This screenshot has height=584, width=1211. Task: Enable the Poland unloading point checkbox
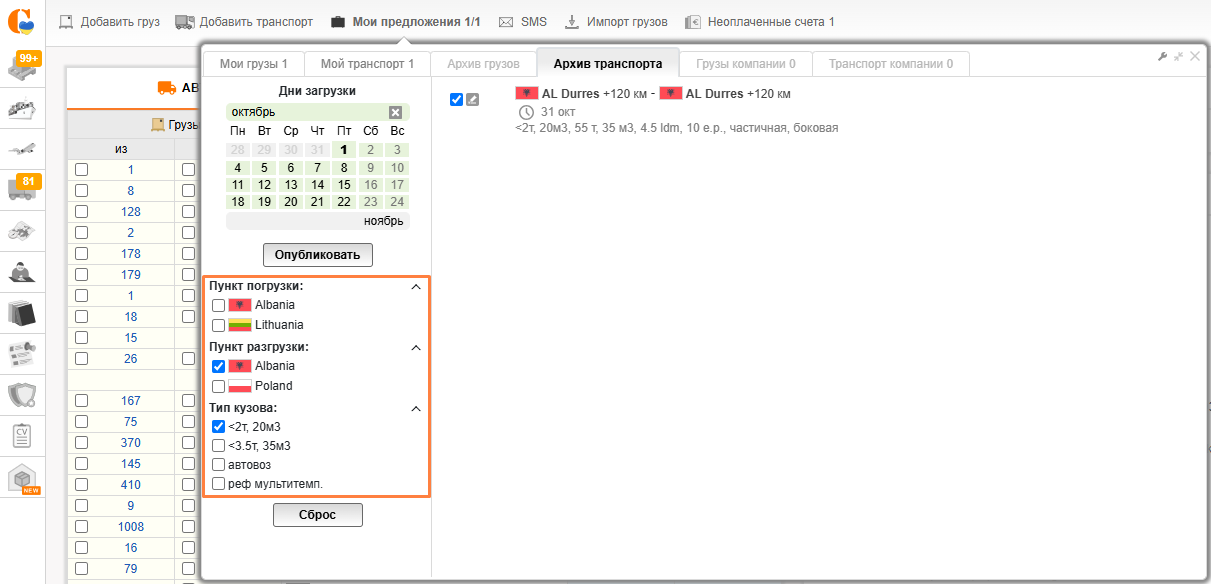(218, 386)
